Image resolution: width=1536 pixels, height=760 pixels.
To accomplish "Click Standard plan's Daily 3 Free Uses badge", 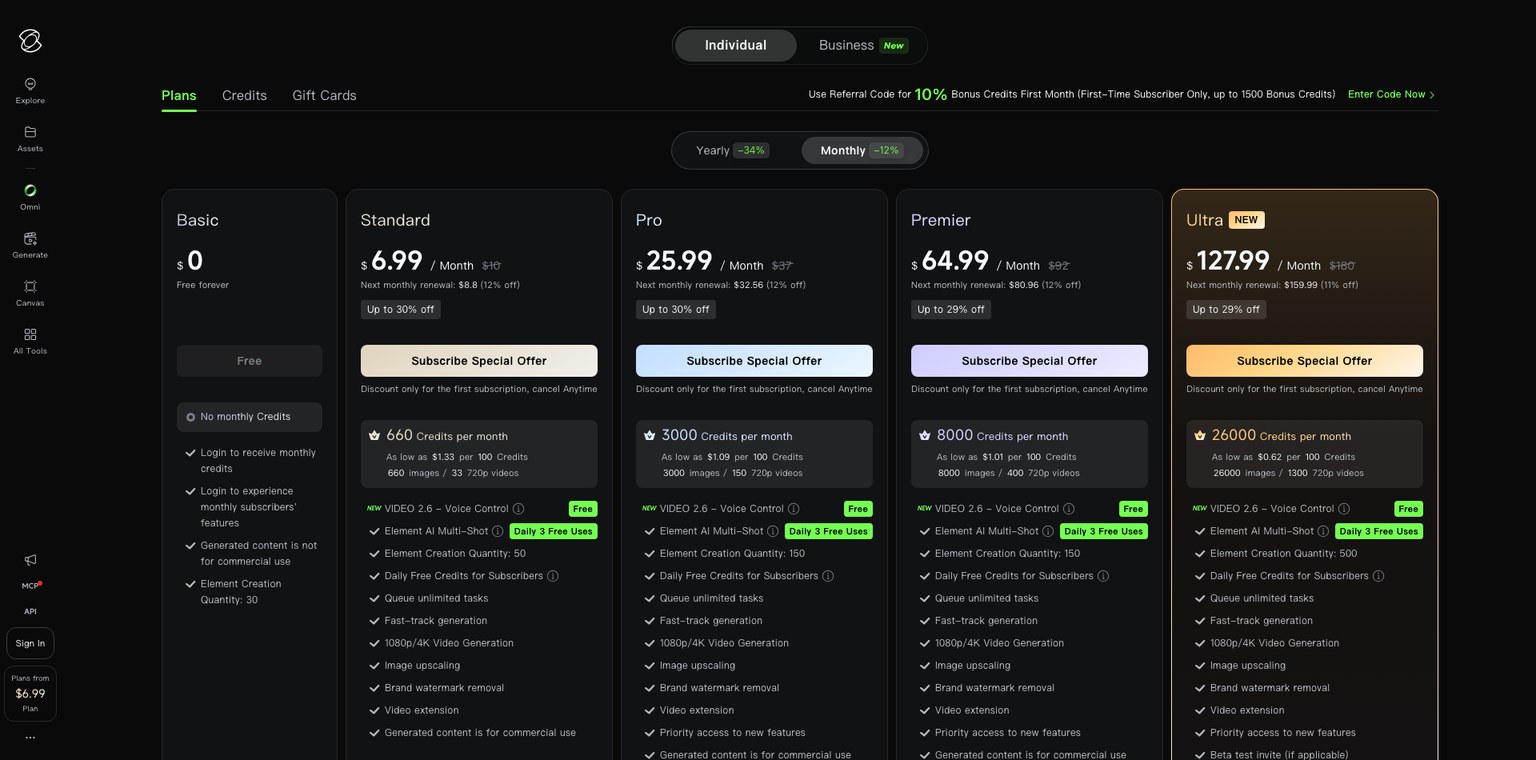I will (553, 531).
